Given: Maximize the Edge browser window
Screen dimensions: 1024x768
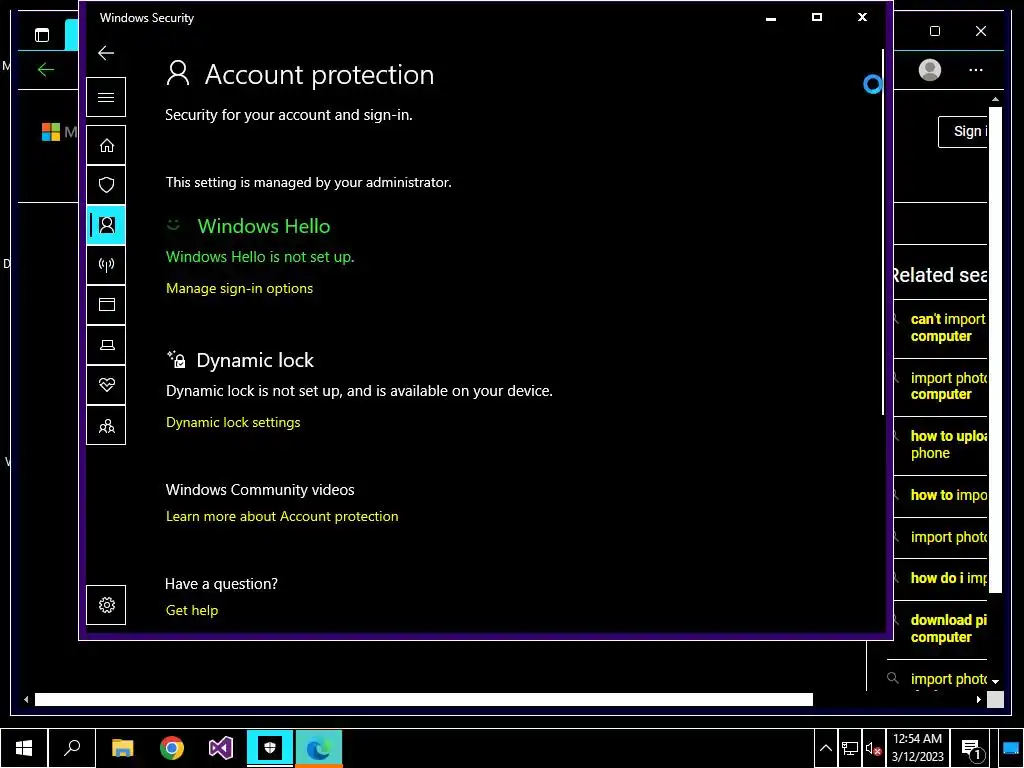Looking at the screenshot, I should [x=935, y=31].
